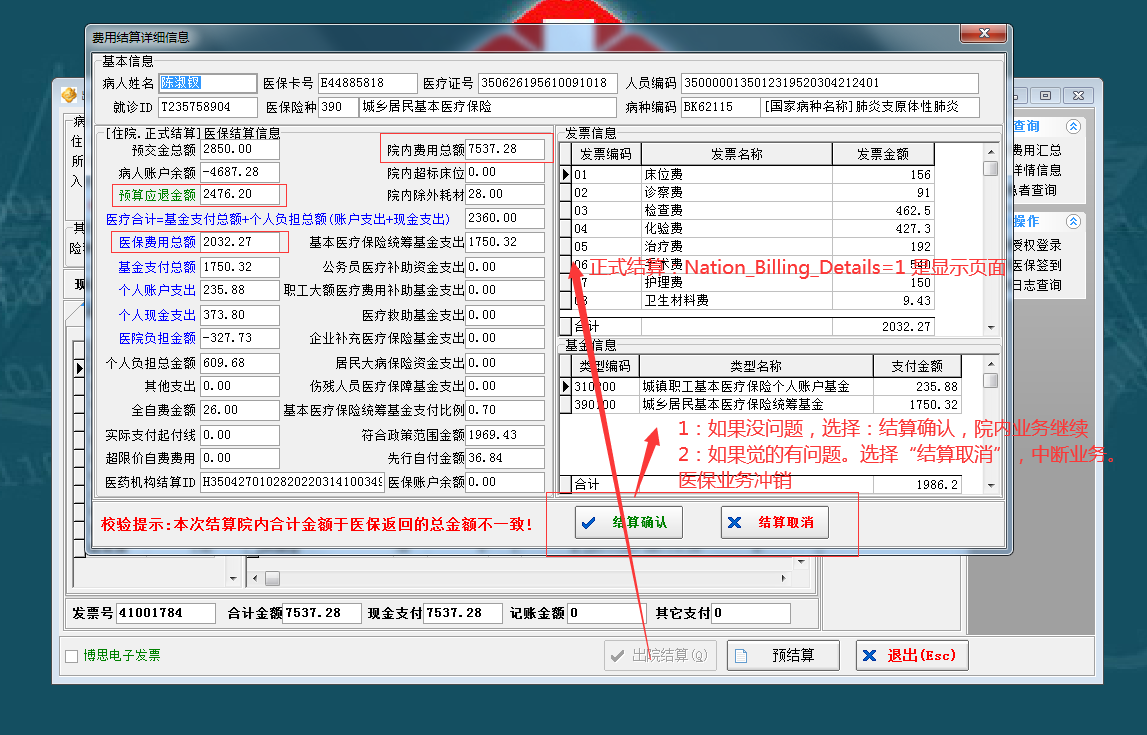Click the 医疗证号 input field
Screen dimensions: 1147x735
(x=547, y=83)
